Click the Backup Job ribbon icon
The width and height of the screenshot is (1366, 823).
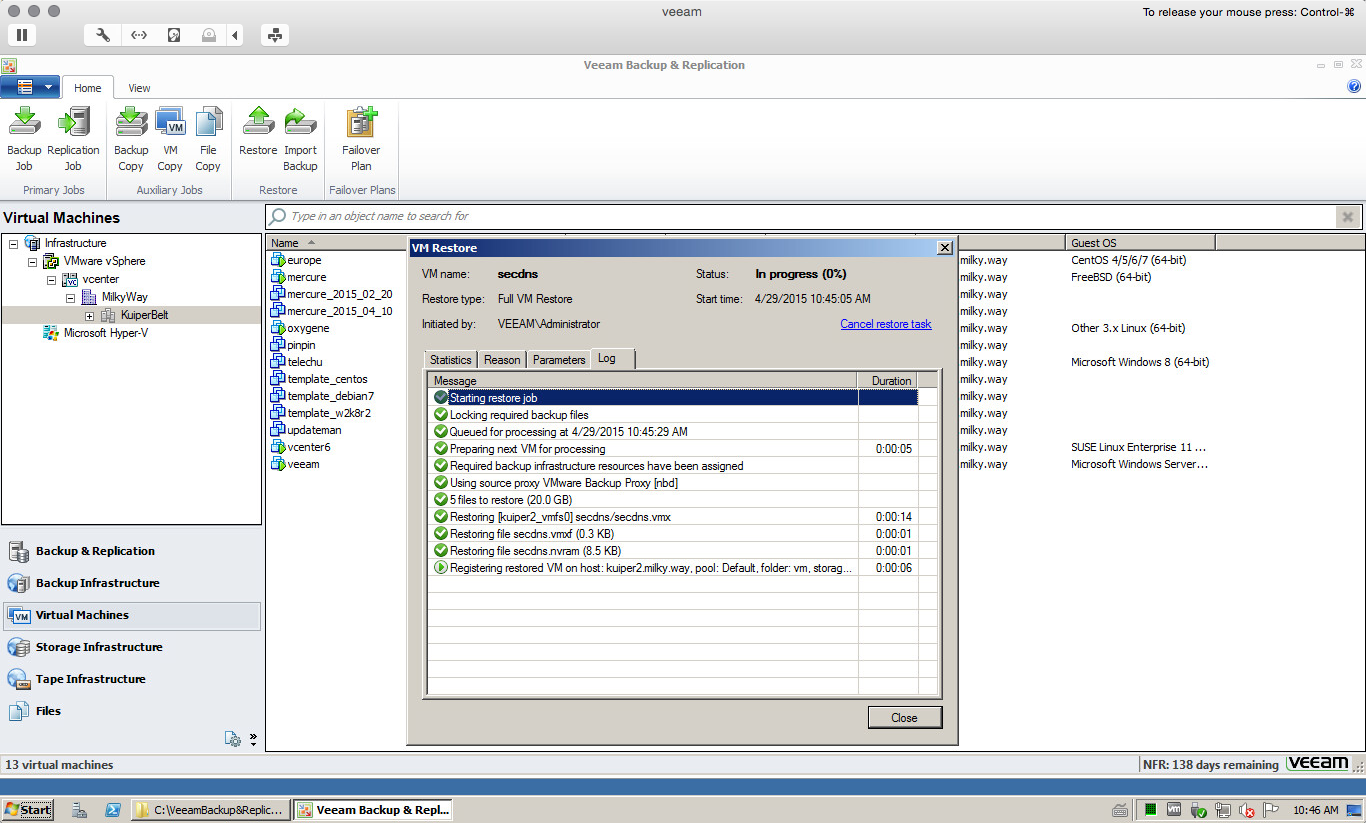click(x=24, y=138)
